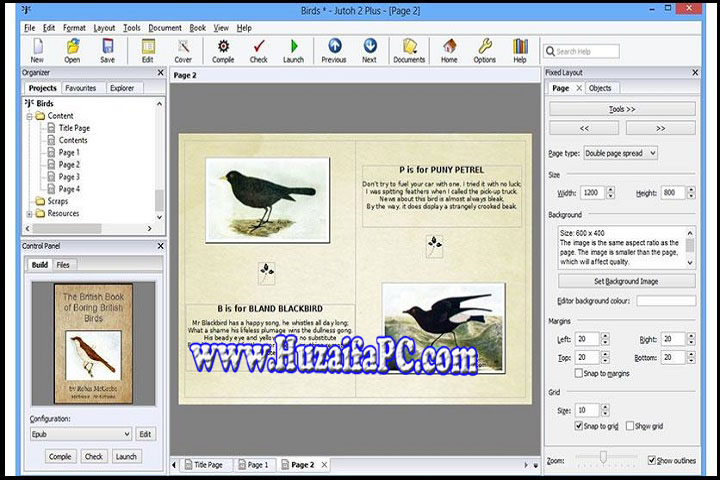Open the Layout menu
720x480 pixels.
[x=104, y=28]
